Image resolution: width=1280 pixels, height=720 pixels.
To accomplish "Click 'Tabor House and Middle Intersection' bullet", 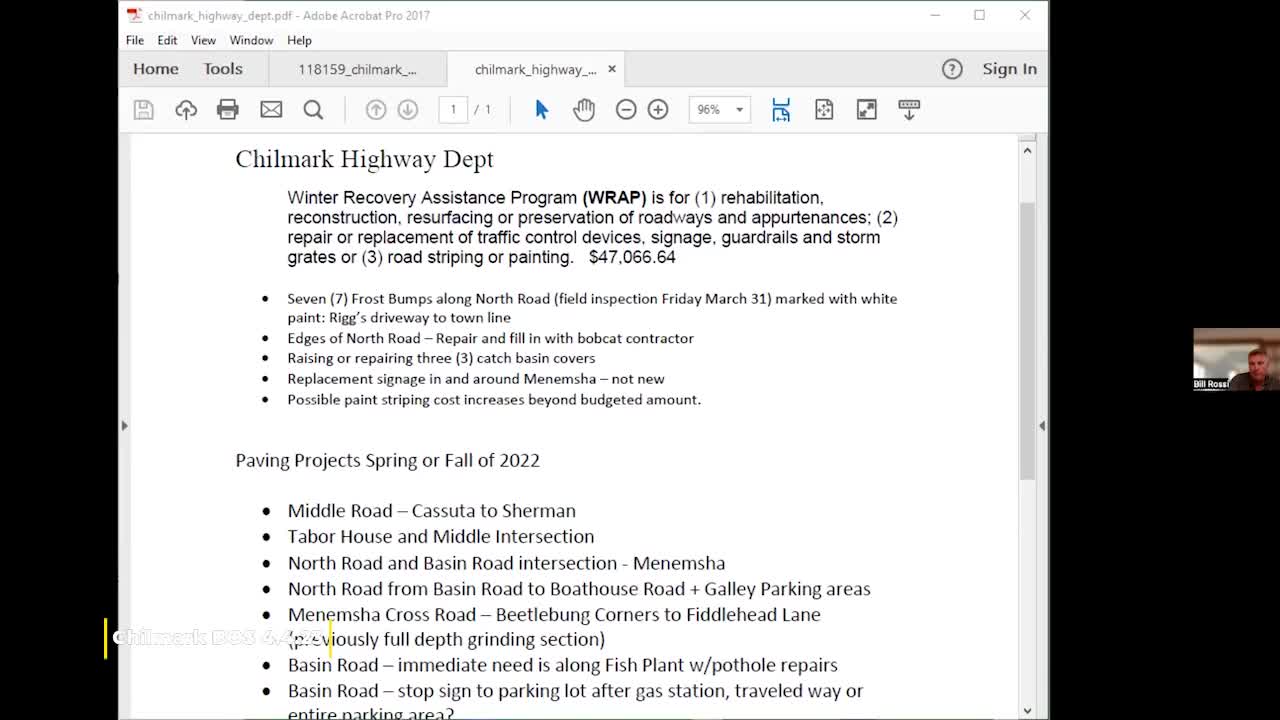I will tap(441, 537).
